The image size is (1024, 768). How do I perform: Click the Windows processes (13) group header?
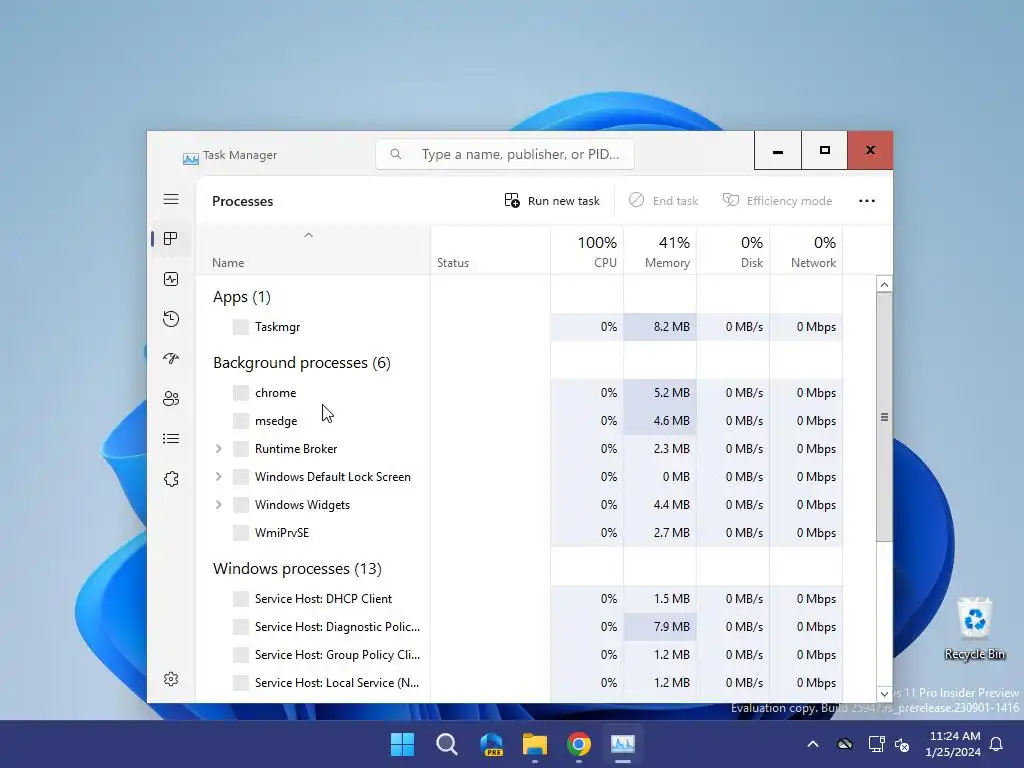(297, 569)
